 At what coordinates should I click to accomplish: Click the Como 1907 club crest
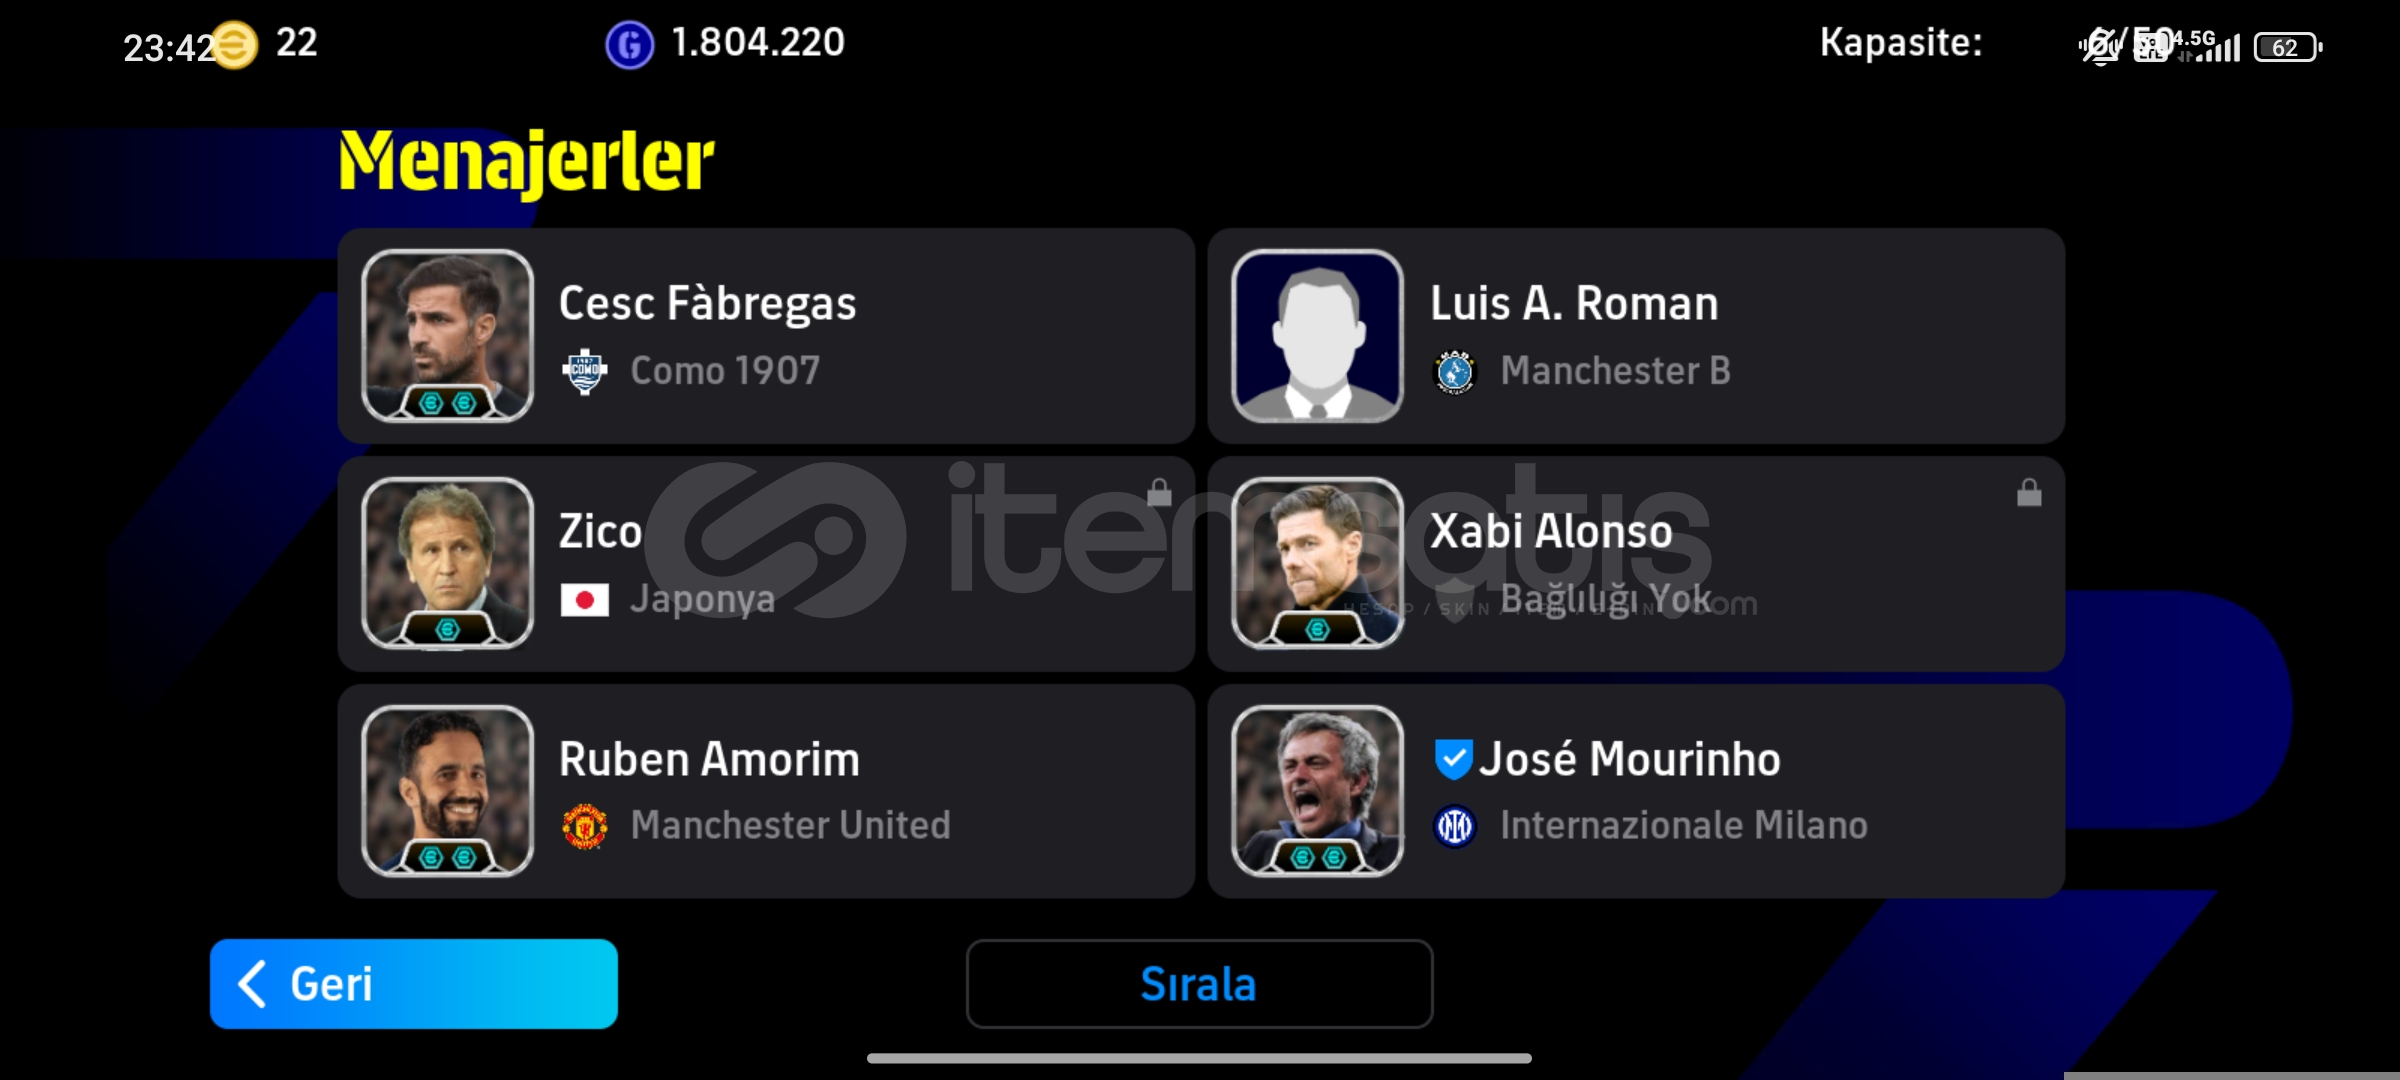tap(585, 372)
